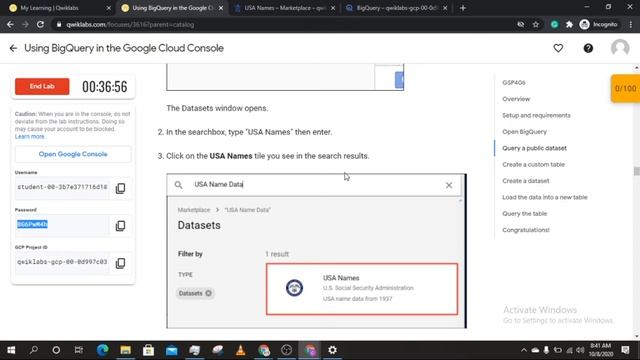This screenshot has height=360, width=640.
Task: Jump to Load the data into a new table
Action: pos(545,197)
